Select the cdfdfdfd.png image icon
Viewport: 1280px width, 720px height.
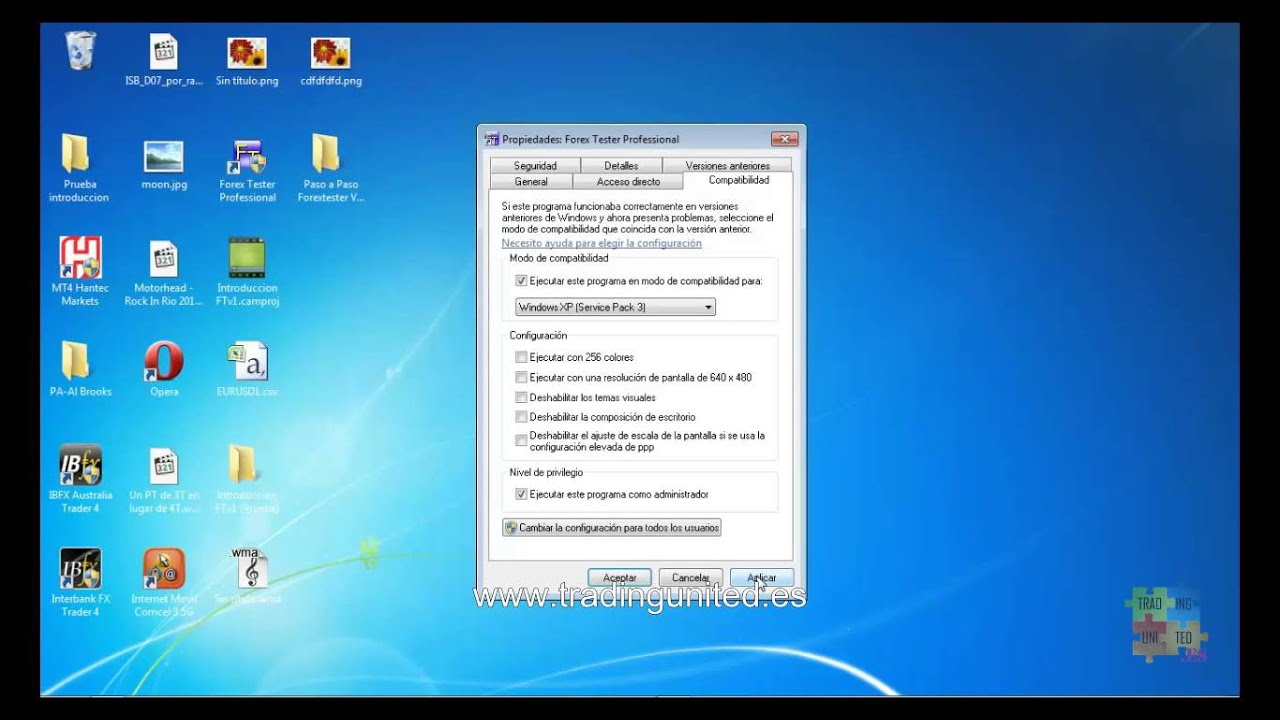(x=331, y=52)
